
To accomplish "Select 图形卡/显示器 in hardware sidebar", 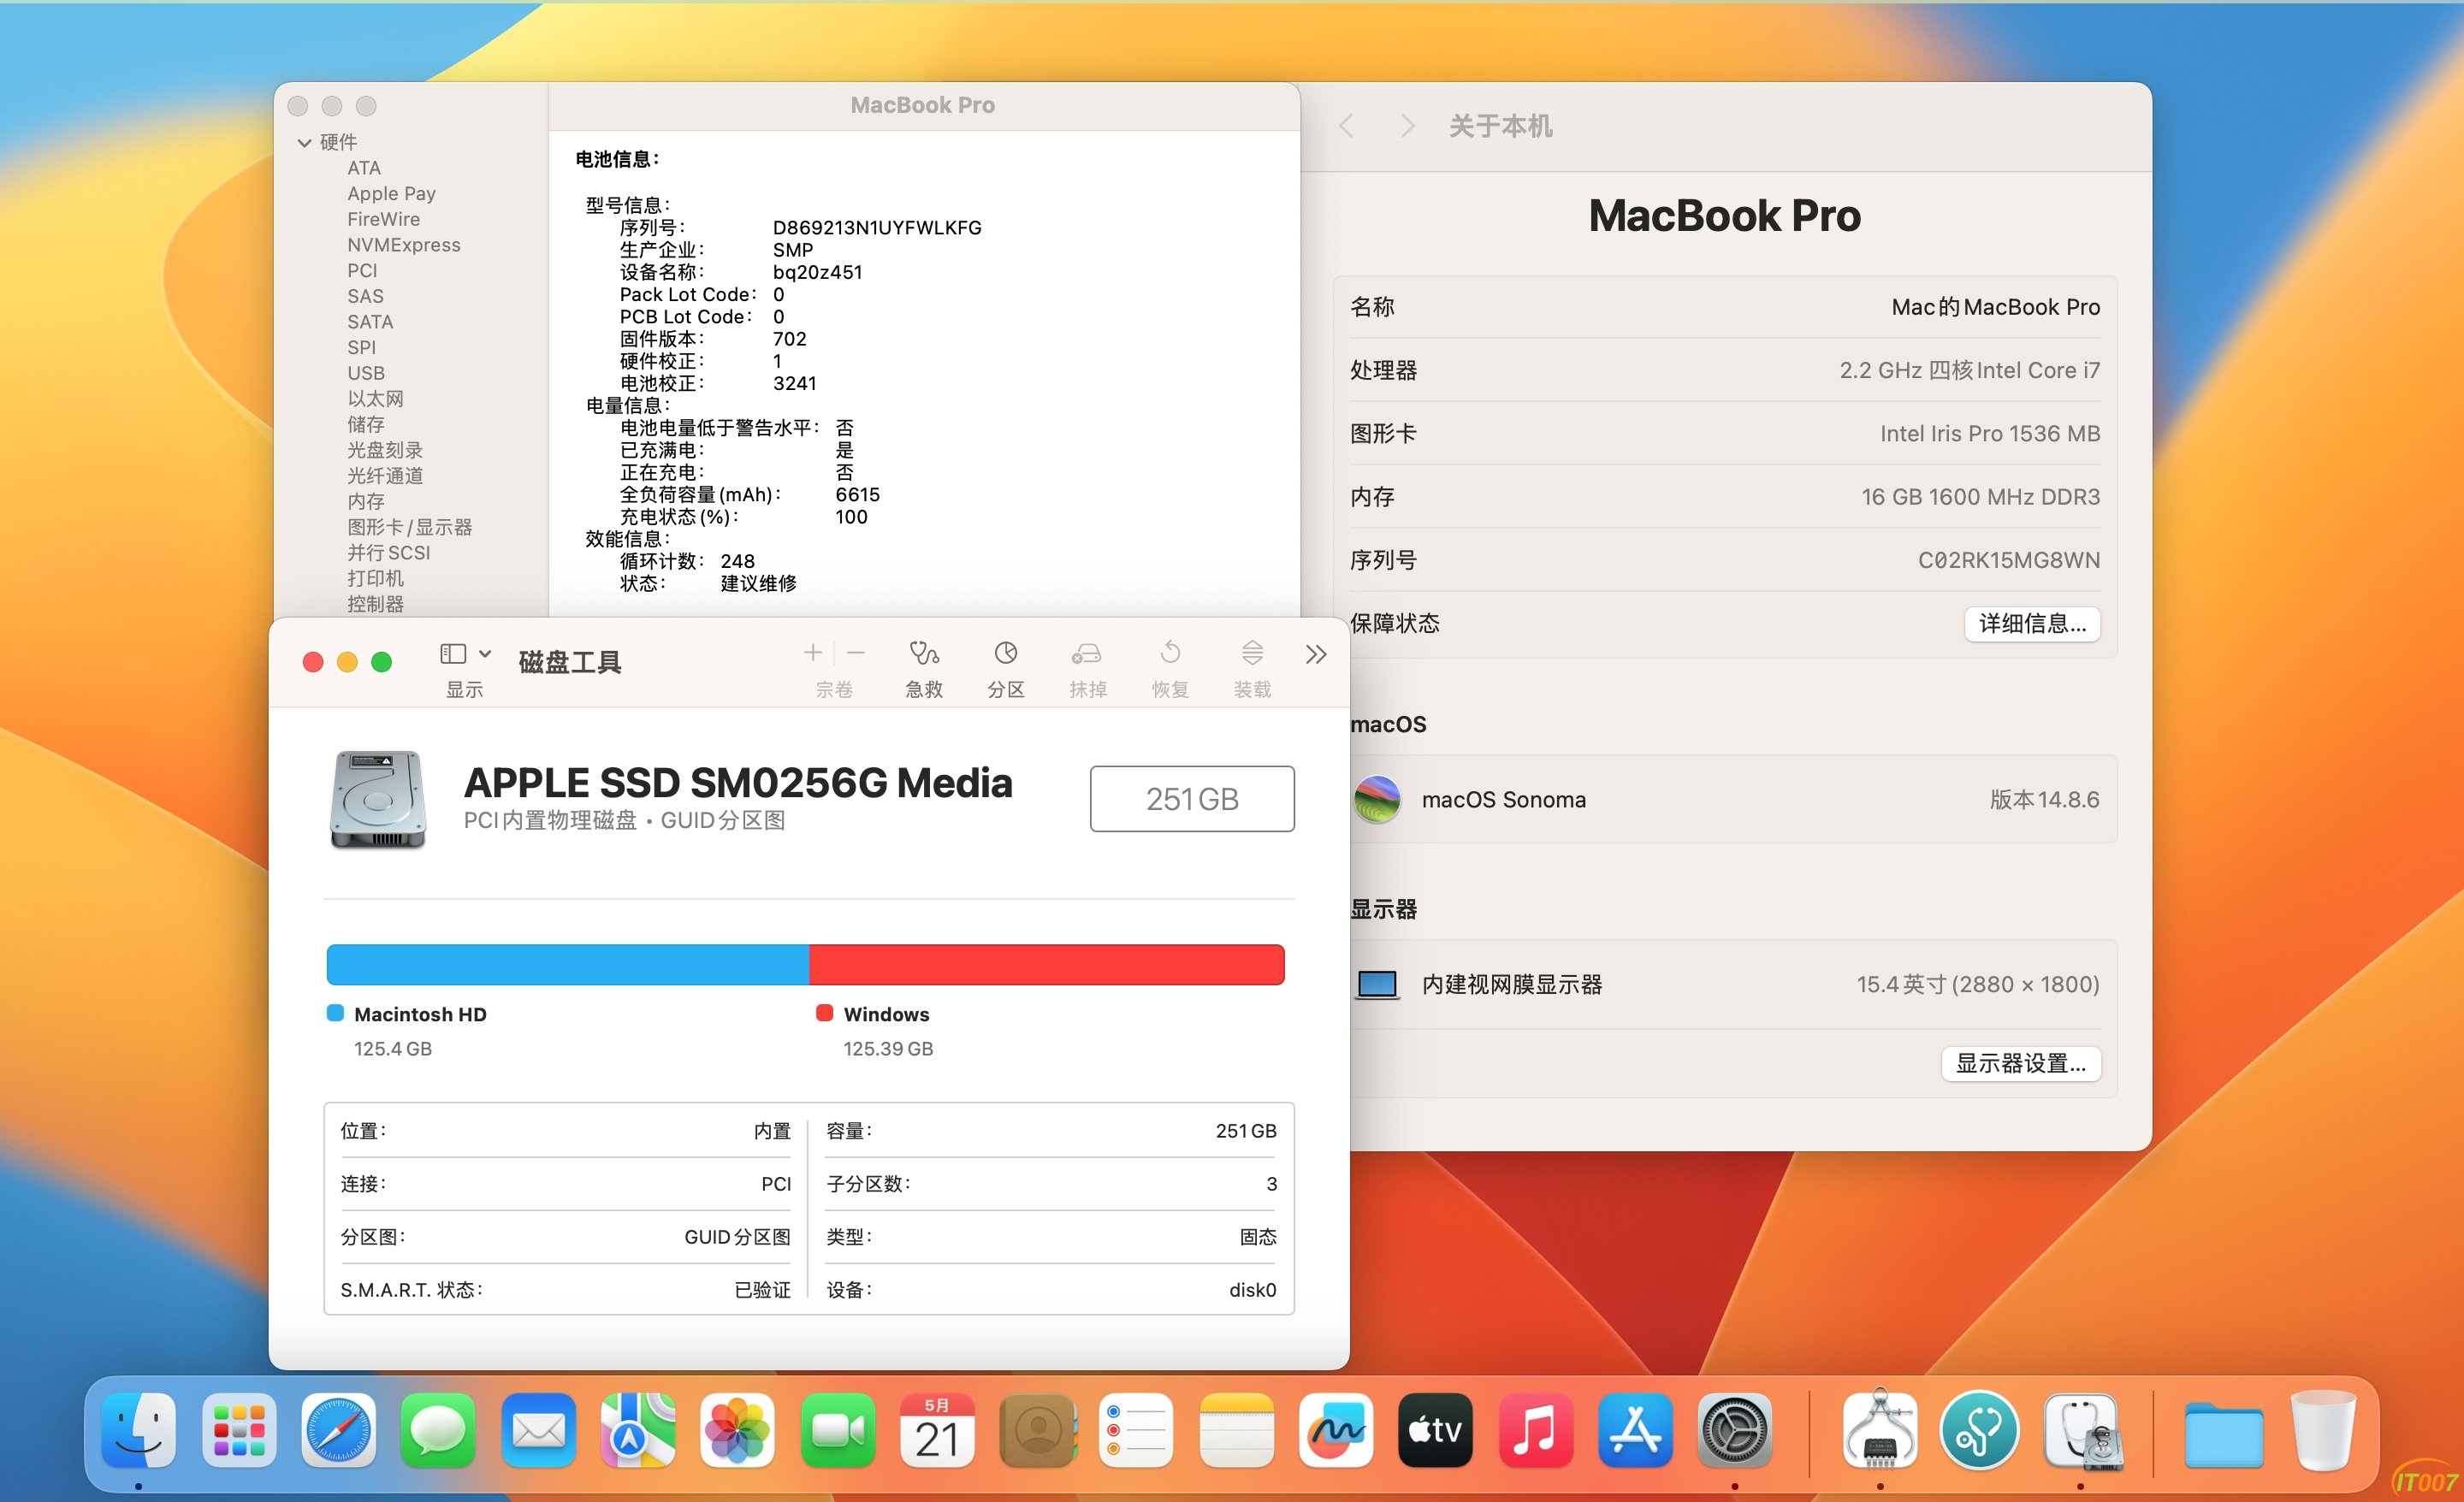I will (x=410, y=527).
